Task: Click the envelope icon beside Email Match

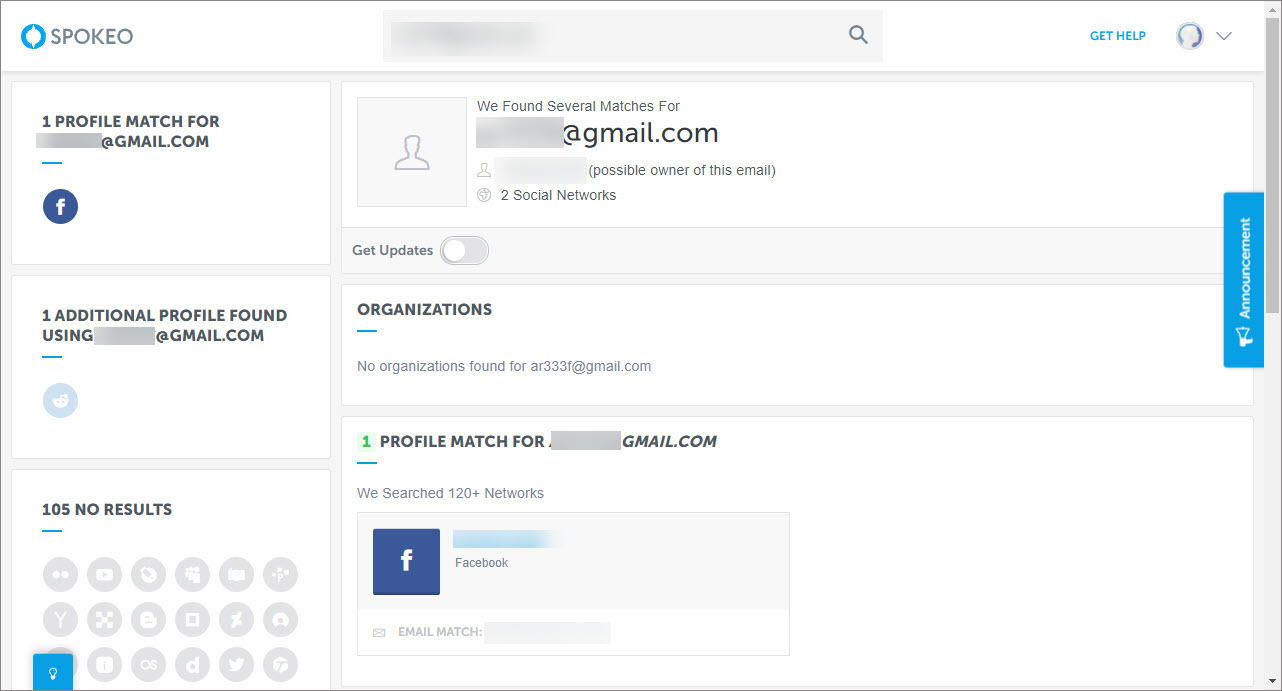Action: 379,633
